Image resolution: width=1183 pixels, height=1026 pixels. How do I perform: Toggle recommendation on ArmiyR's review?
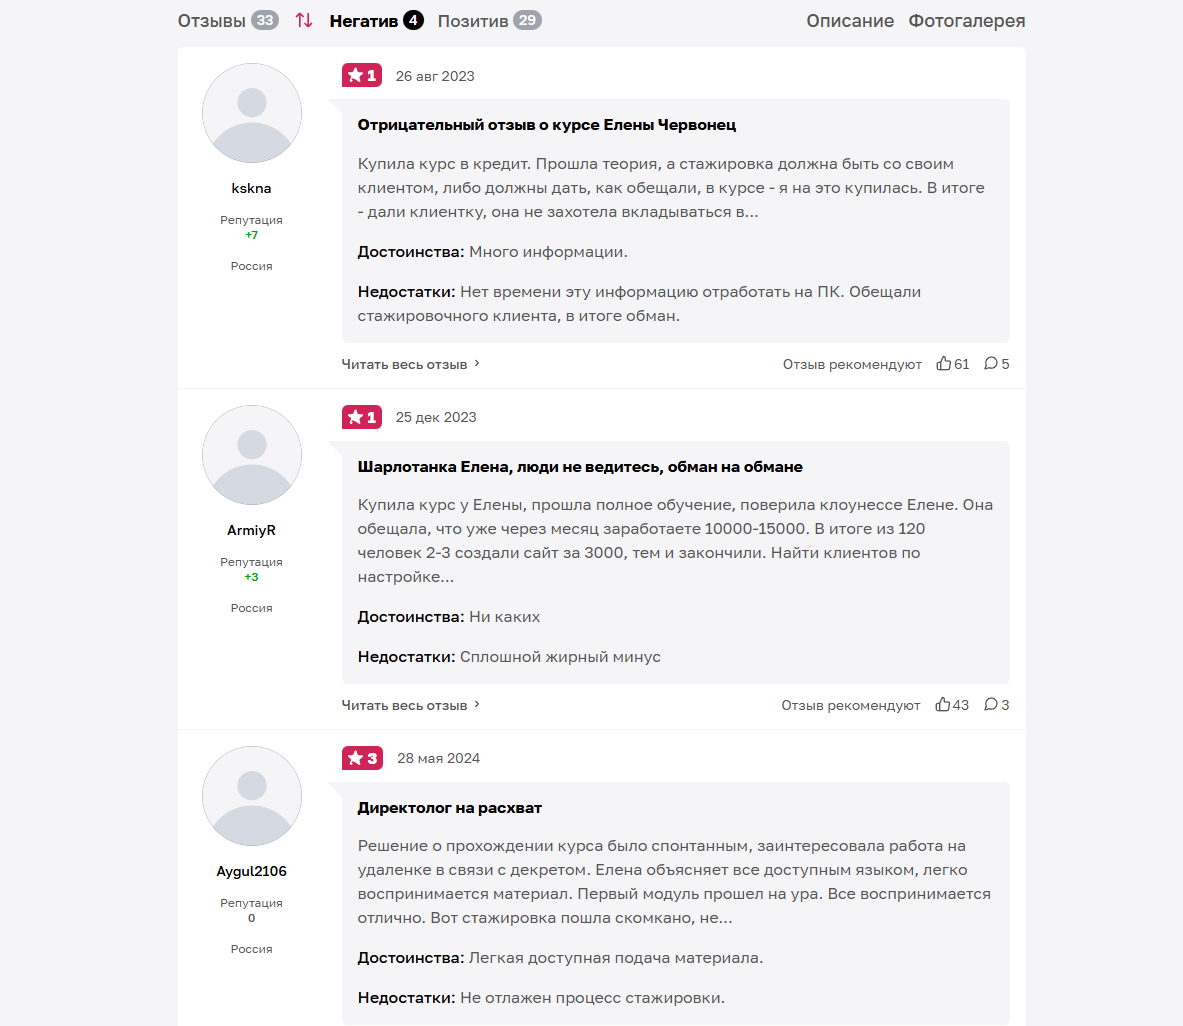tap(850, 704)
